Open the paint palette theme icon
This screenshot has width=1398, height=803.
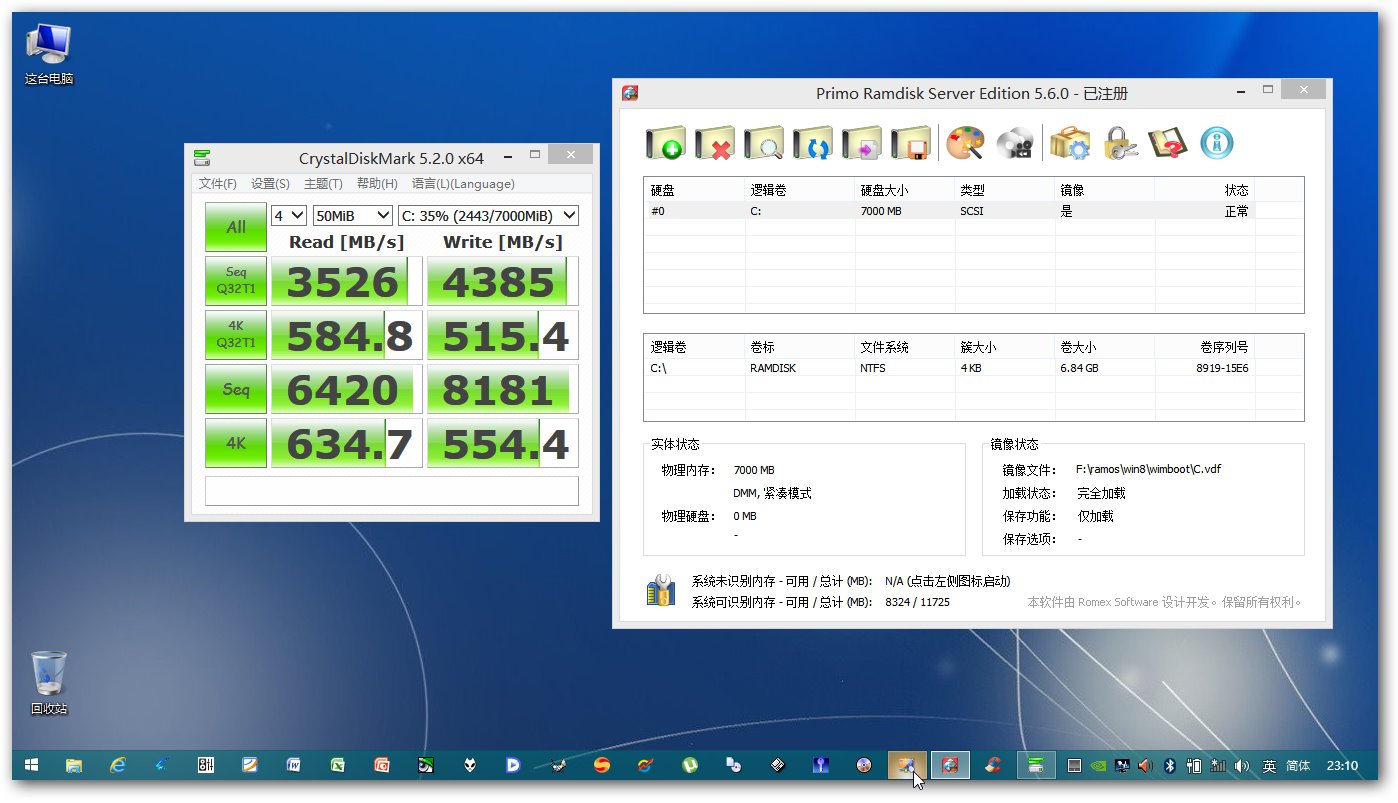point(965,143)
